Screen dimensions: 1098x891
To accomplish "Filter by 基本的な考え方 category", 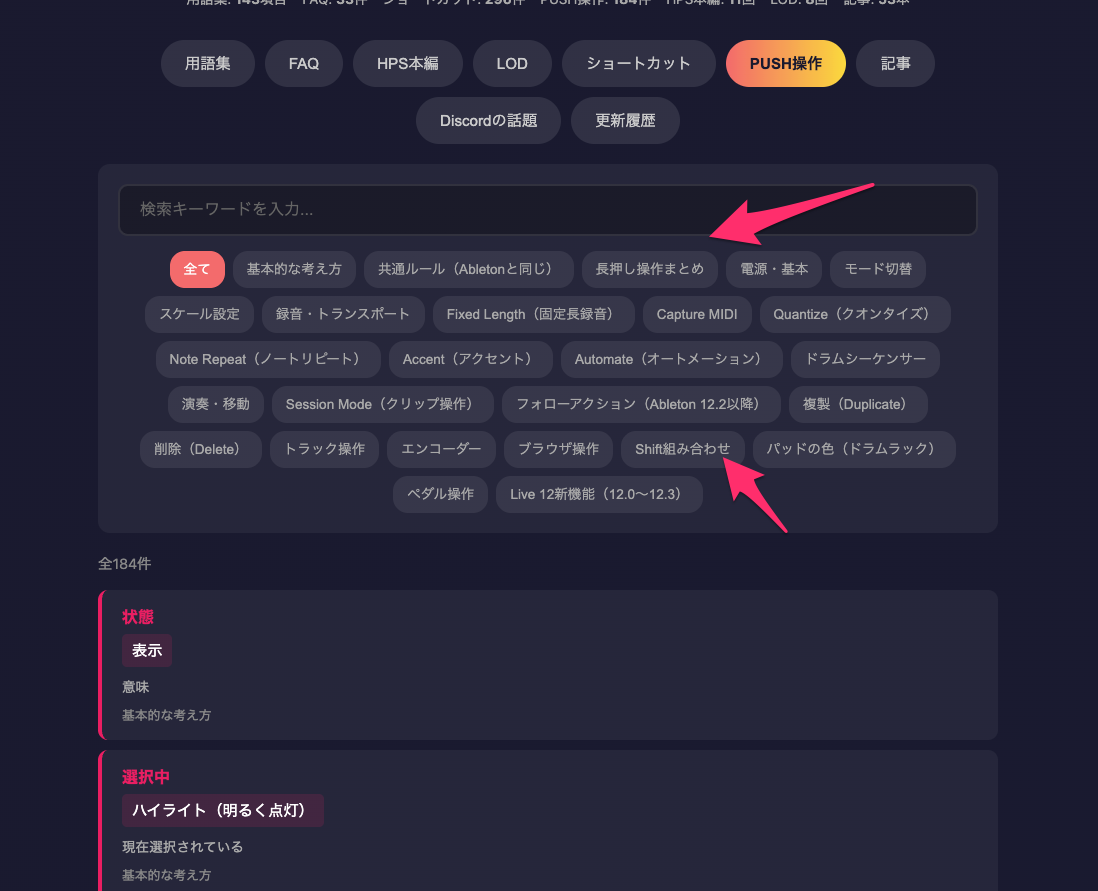I will 294,269.
